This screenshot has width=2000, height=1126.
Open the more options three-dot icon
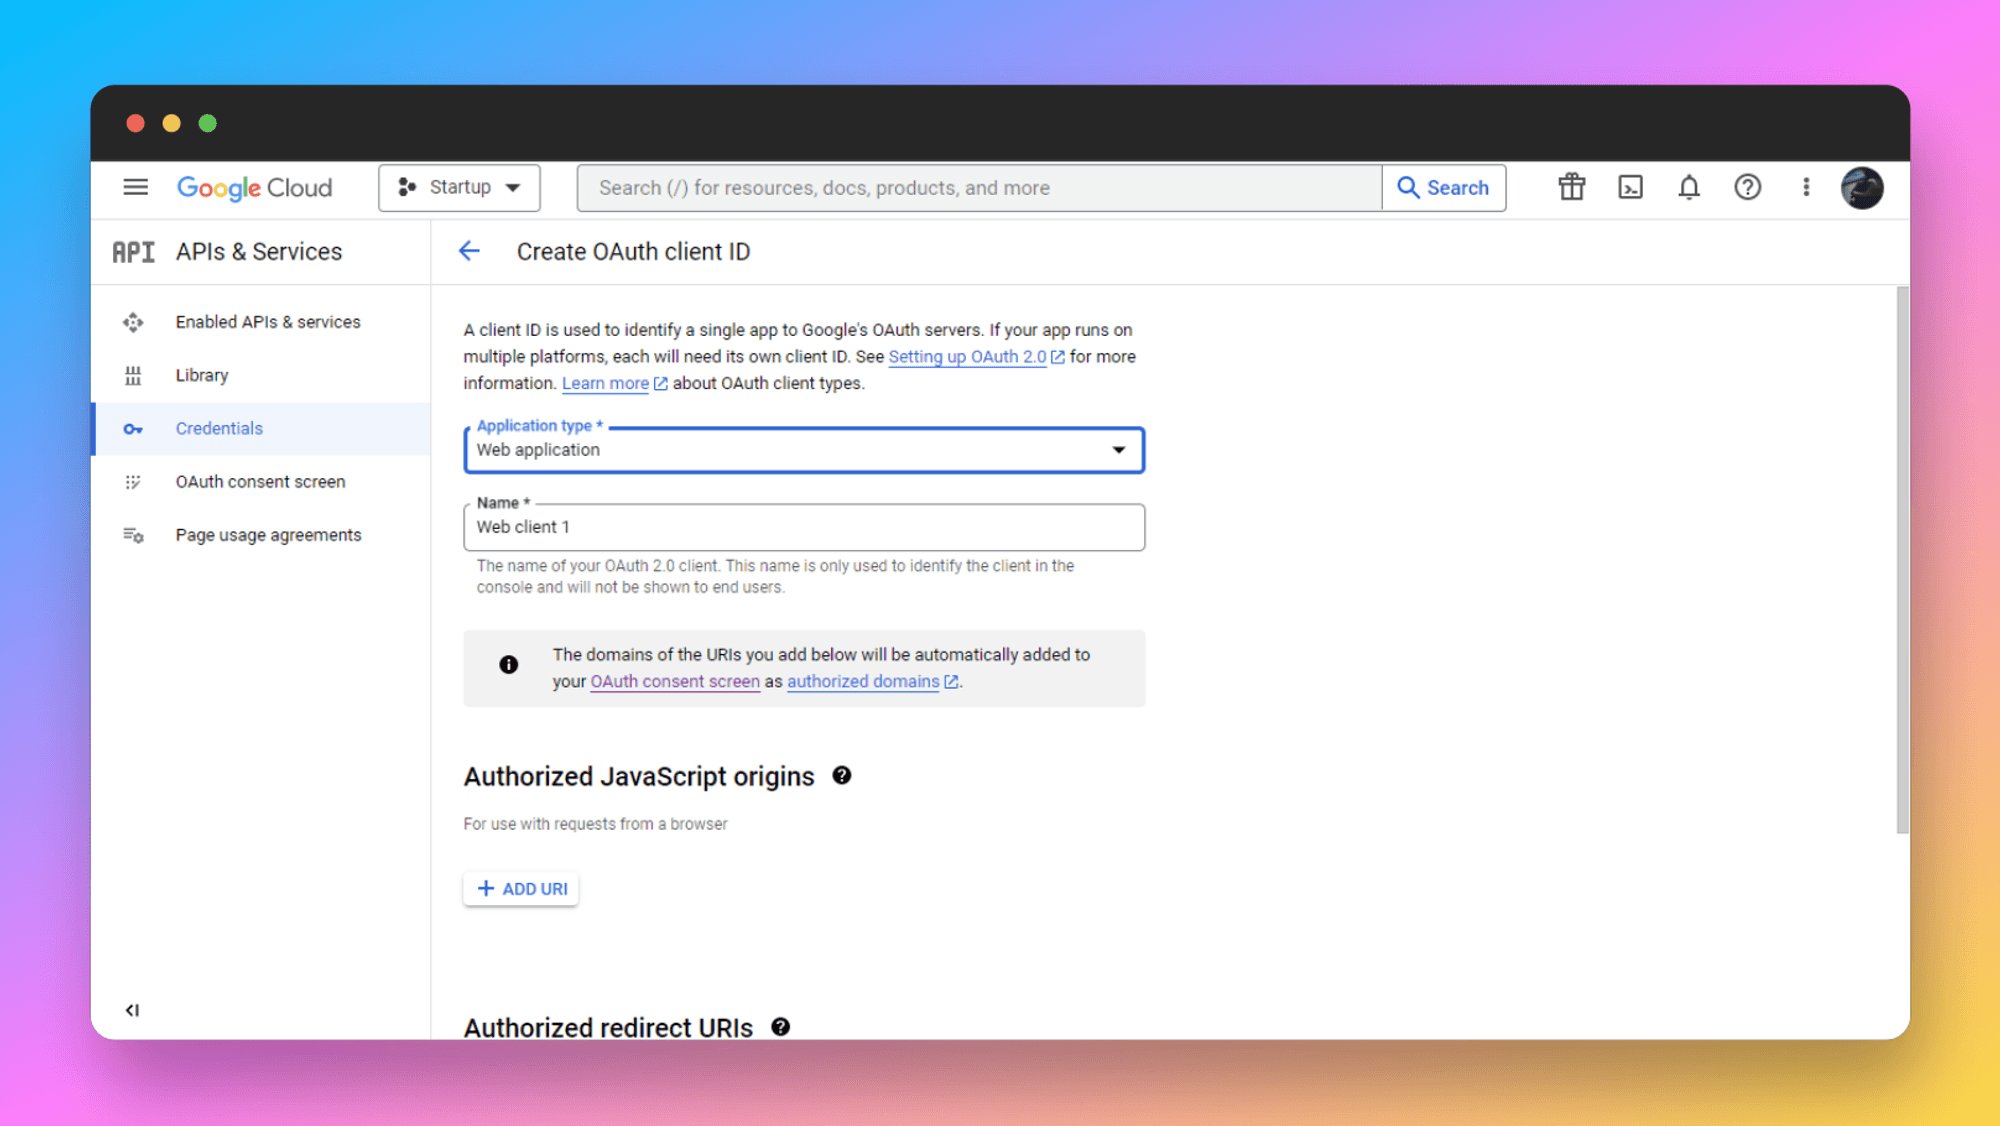(1806, 187)
